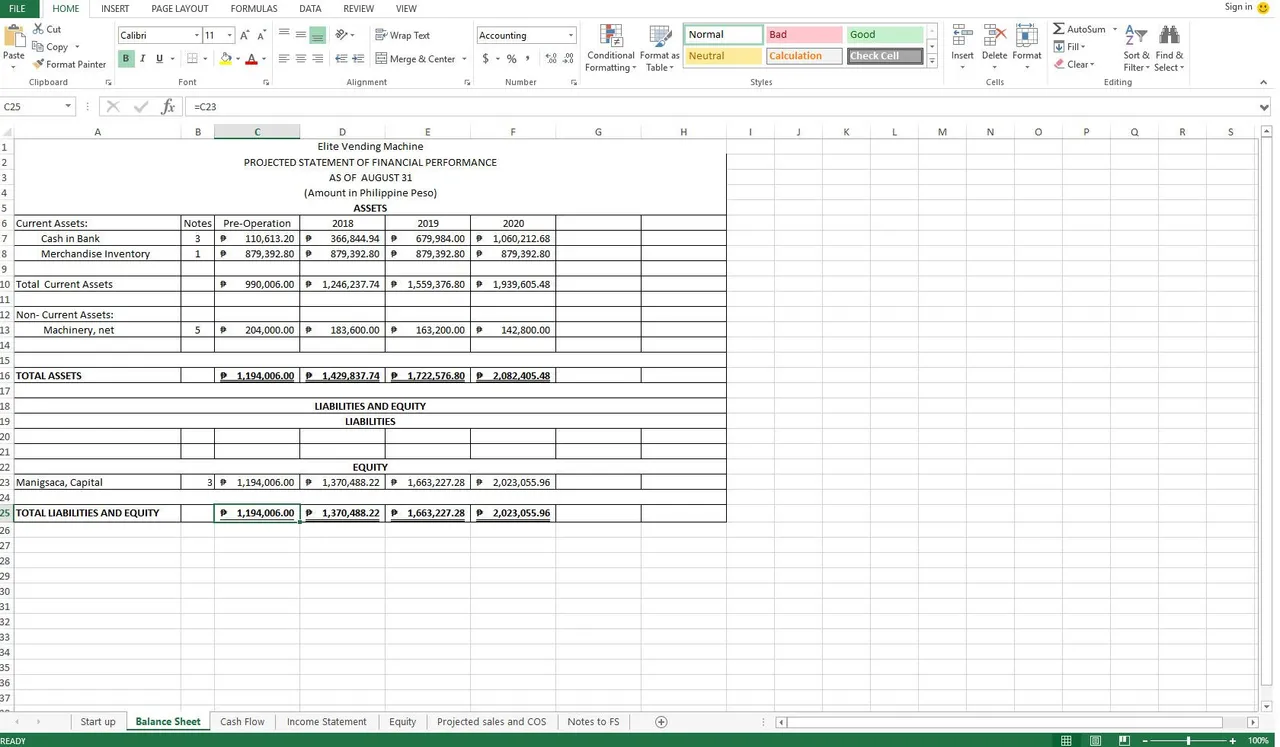Screen dimensions: 1280x747
Task: Open the Notes to FS sheet tab
Action: tap(593, 722)
